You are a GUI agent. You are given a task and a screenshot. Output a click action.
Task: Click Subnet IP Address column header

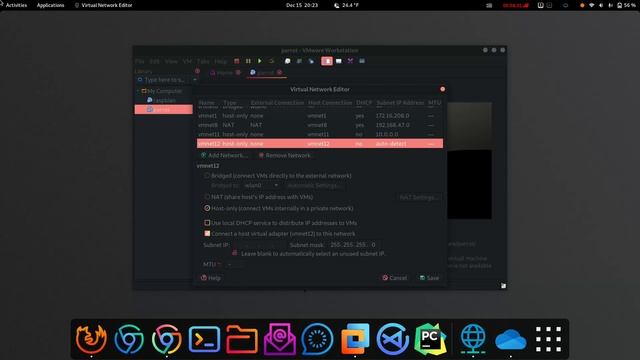pos(400,103)
